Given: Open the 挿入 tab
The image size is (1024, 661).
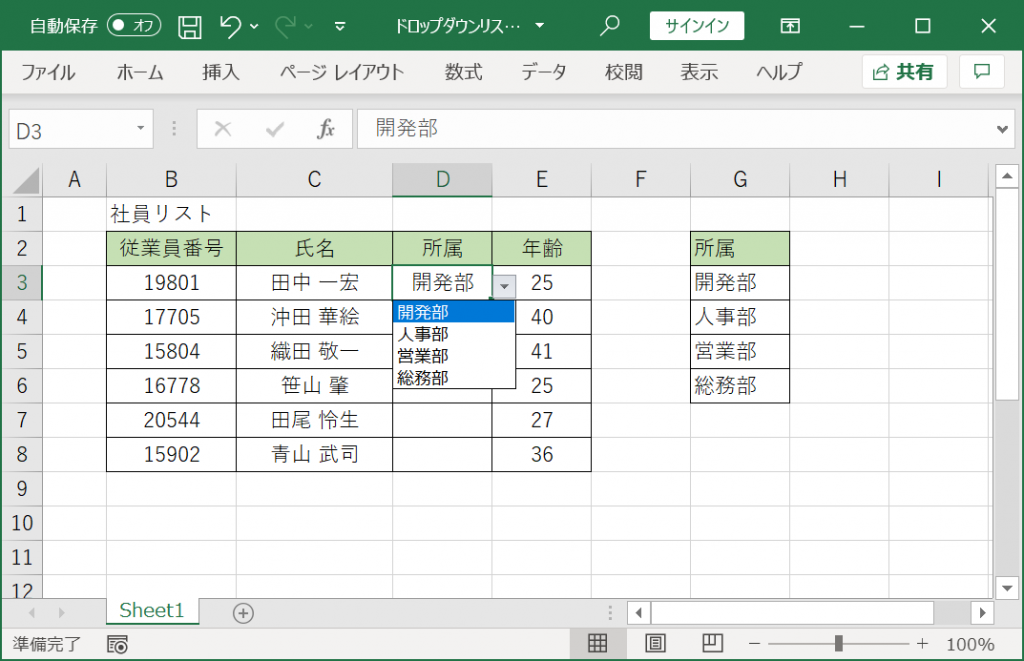Looking at the screenshot, I should coord(221,72).
